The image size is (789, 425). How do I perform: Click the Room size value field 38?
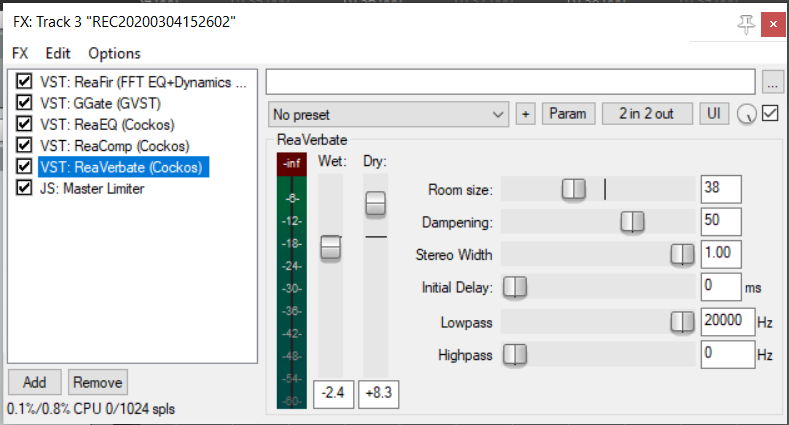click(x=721, y=189)
